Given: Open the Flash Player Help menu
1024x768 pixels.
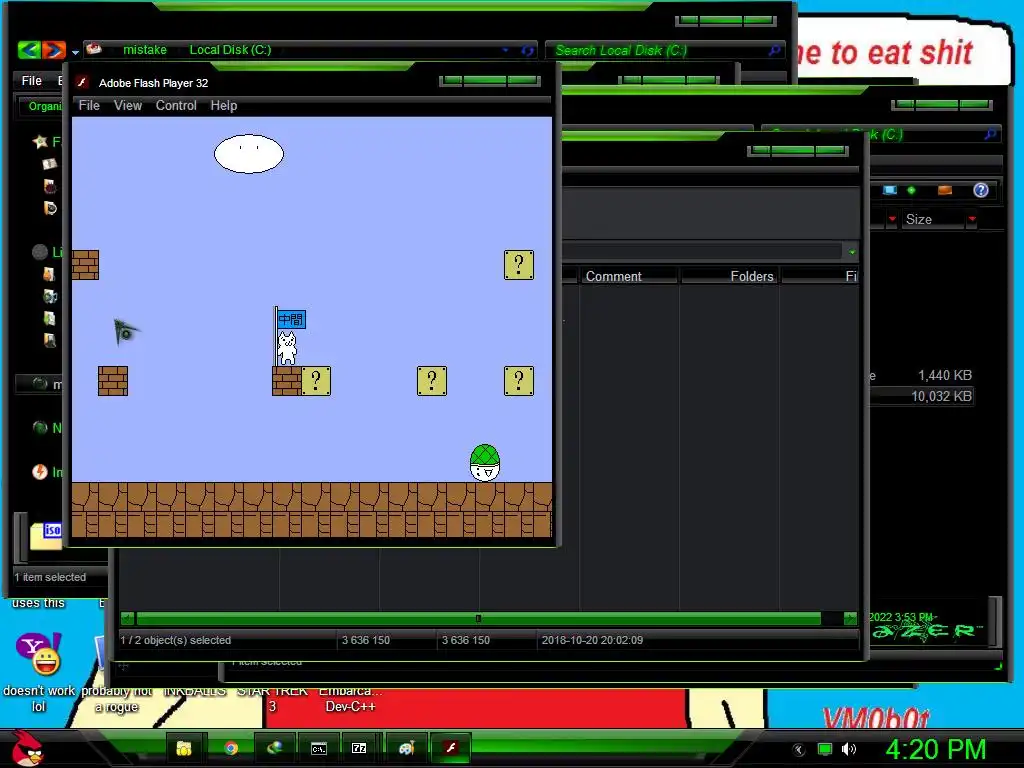Looking at the screenshot, I should tap(223, 105).
